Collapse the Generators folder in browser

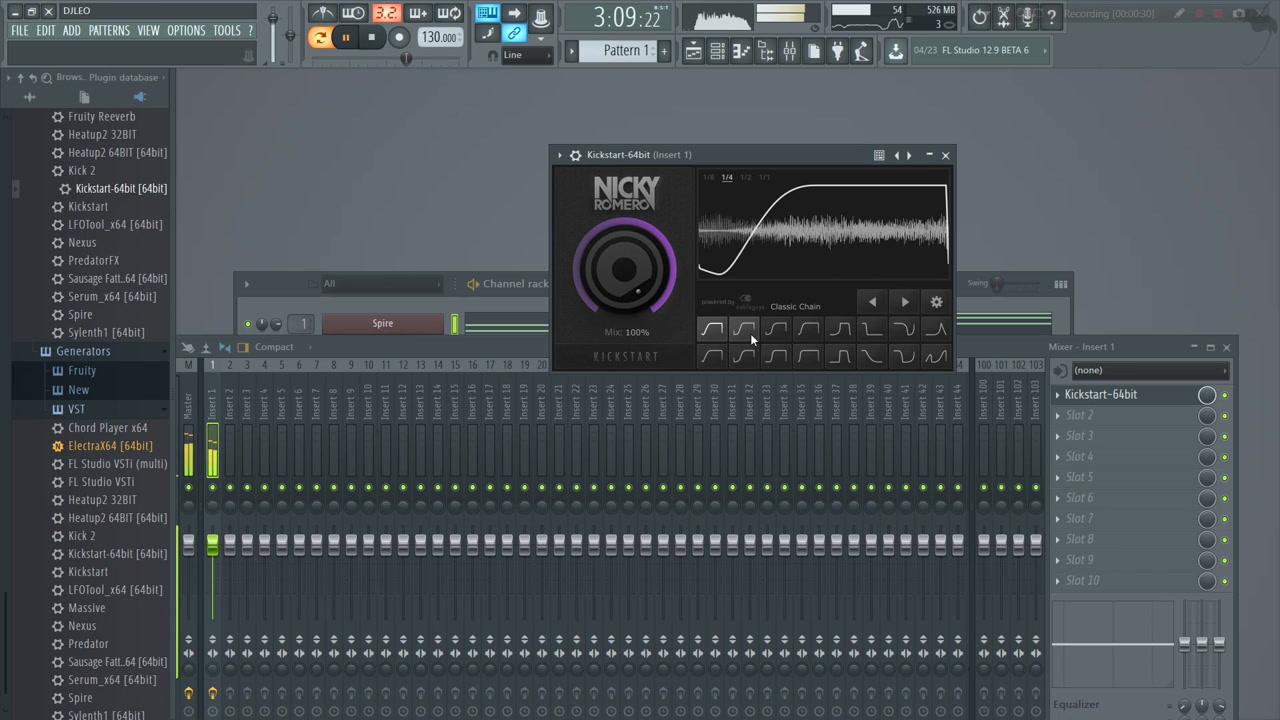83,352
